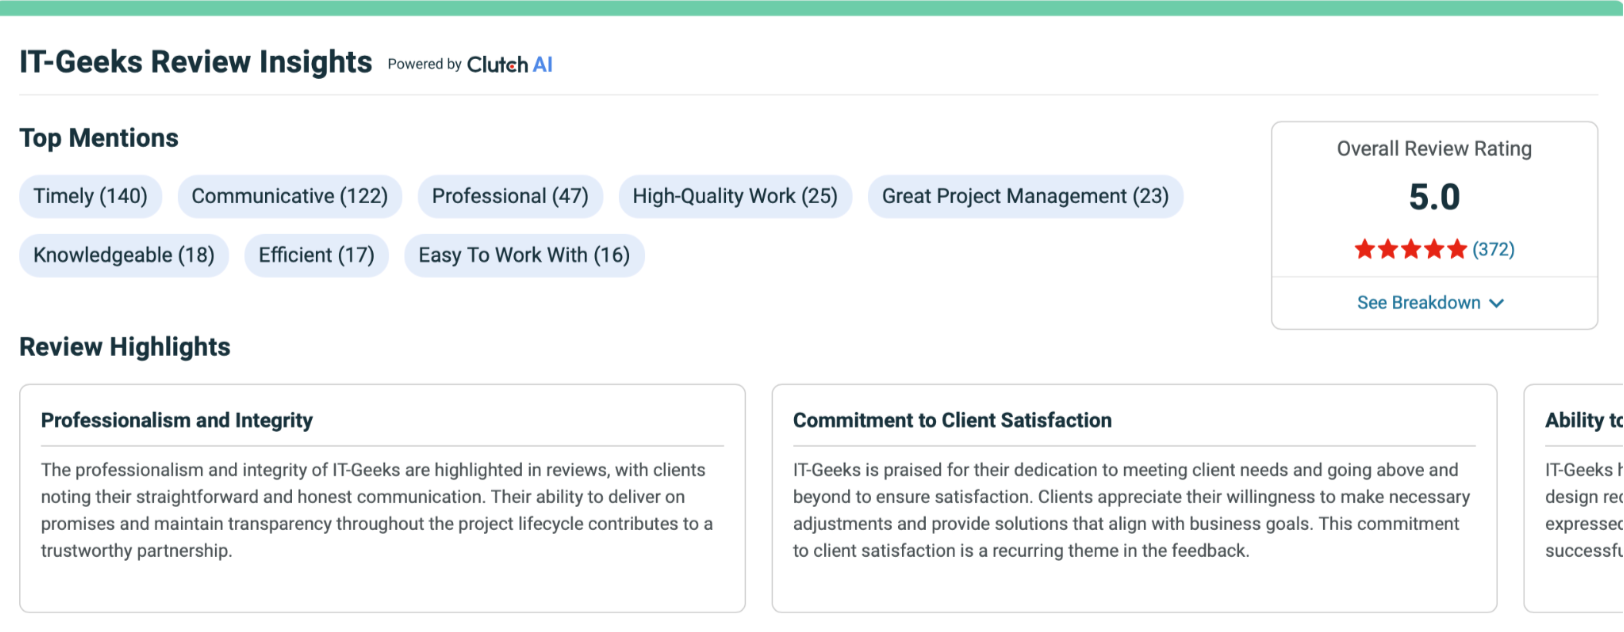Select the Knowledgeable (18) tag
The image size is (1624, 632).
tap(124, 255)
